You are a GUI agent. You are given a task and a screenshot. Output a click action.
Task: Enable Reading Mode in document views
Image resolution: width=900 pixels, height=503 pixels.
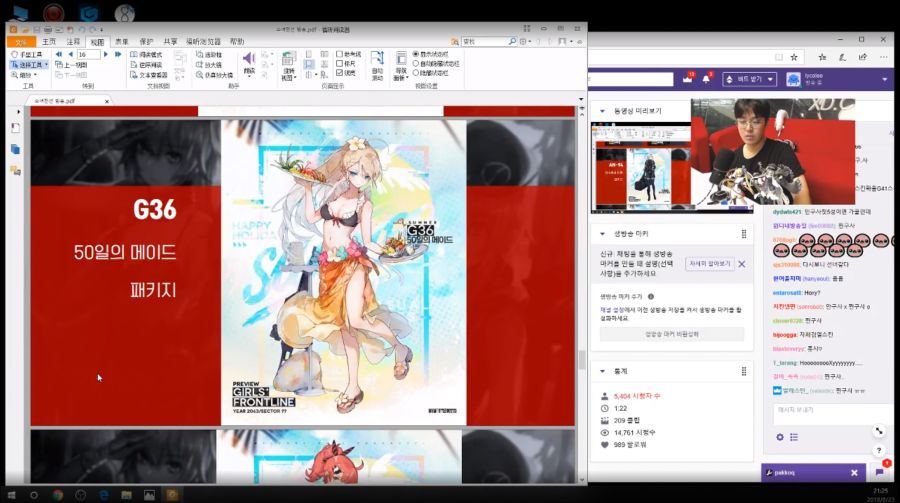point(146,55)
